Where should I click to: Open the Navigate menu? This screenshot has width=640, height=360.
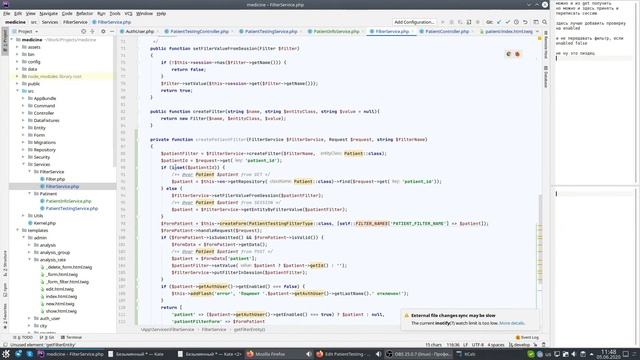[x=49, y=13]
